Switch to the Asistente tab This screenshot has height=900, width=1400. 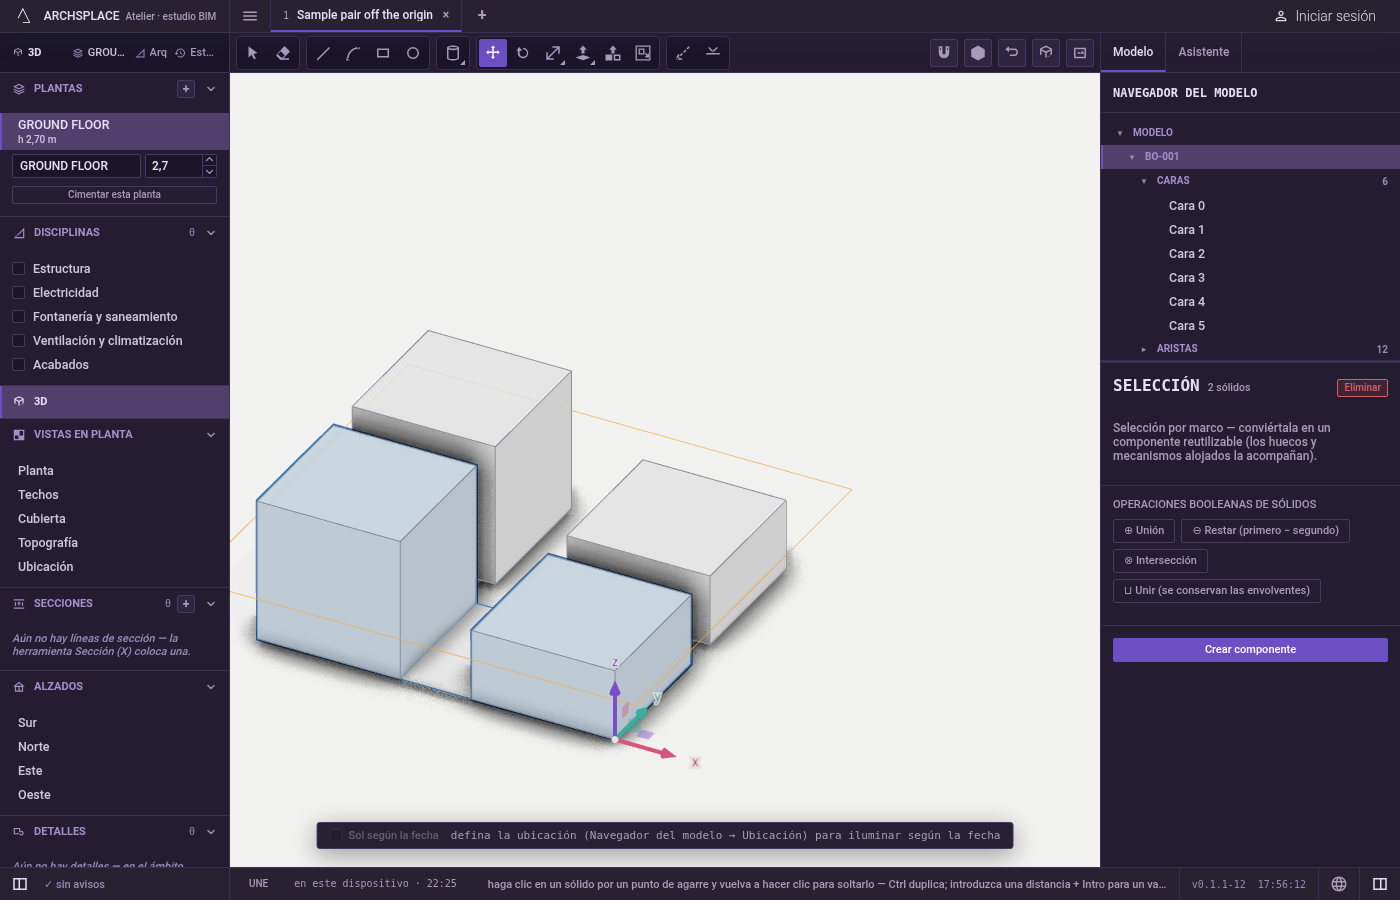tap(1204, 52)
